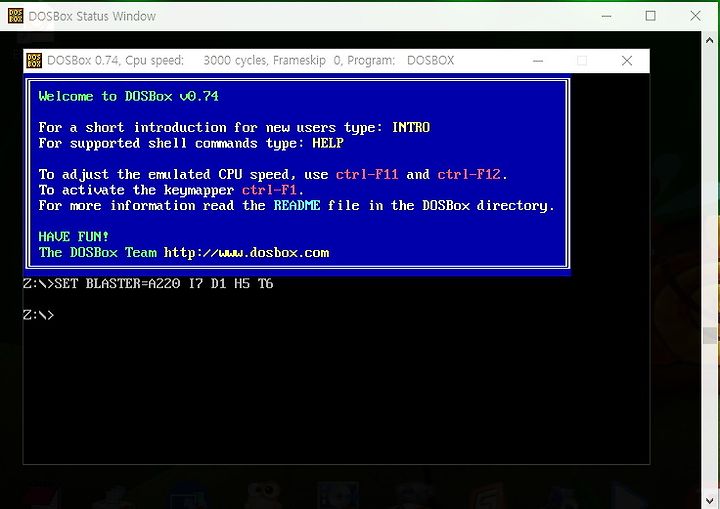The image size is (720, 509).
Task: Click 'Program: DOSBOX' in the title bar
Action: pos(400,61)
